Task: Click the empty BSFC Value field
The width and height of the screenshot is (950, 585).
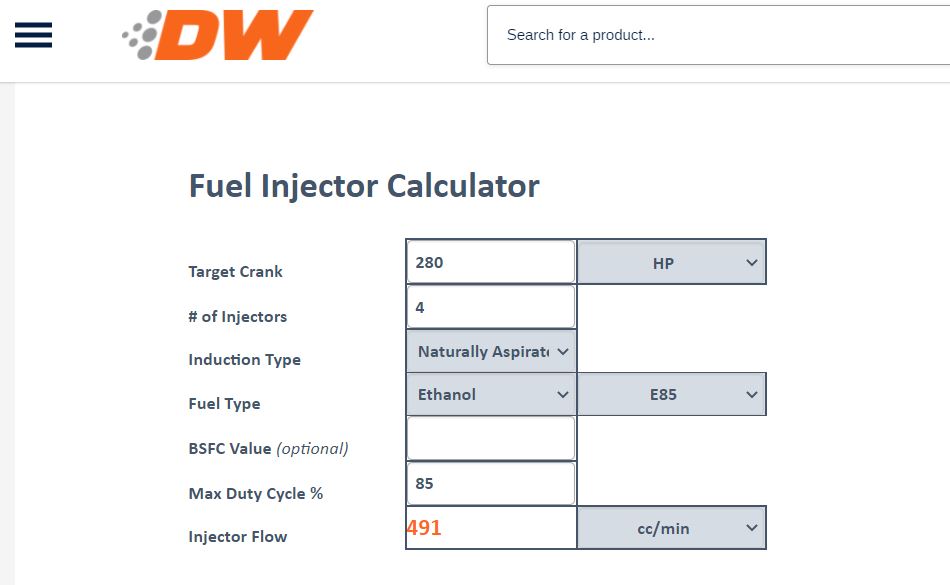Action: [x=490, y=438]
